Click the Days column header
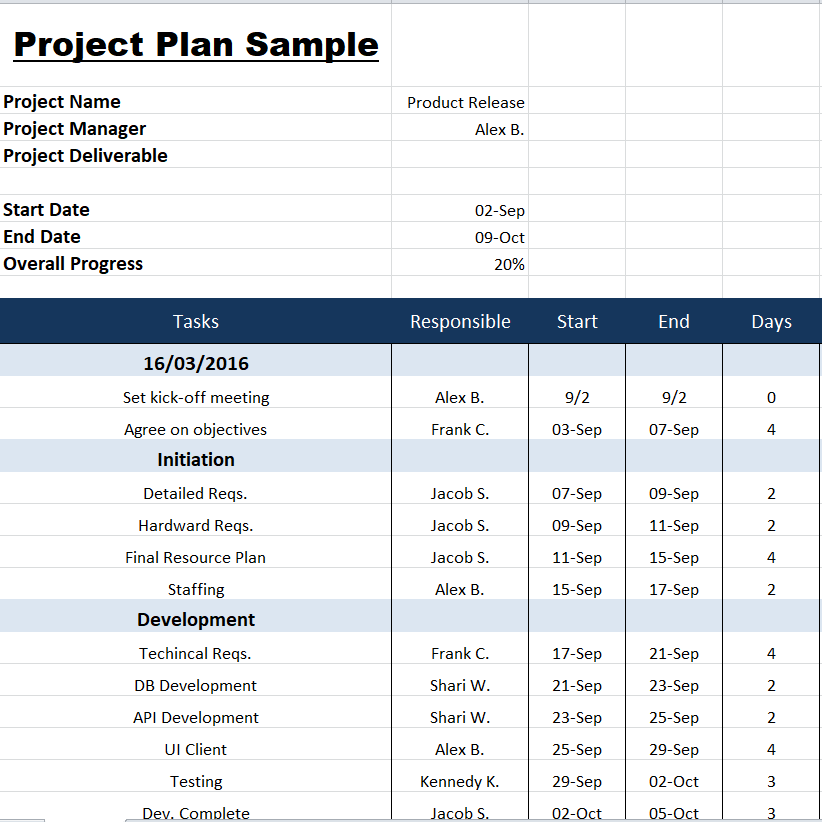The width and height of the screenshot is (822, 822). tap(771, 322)
